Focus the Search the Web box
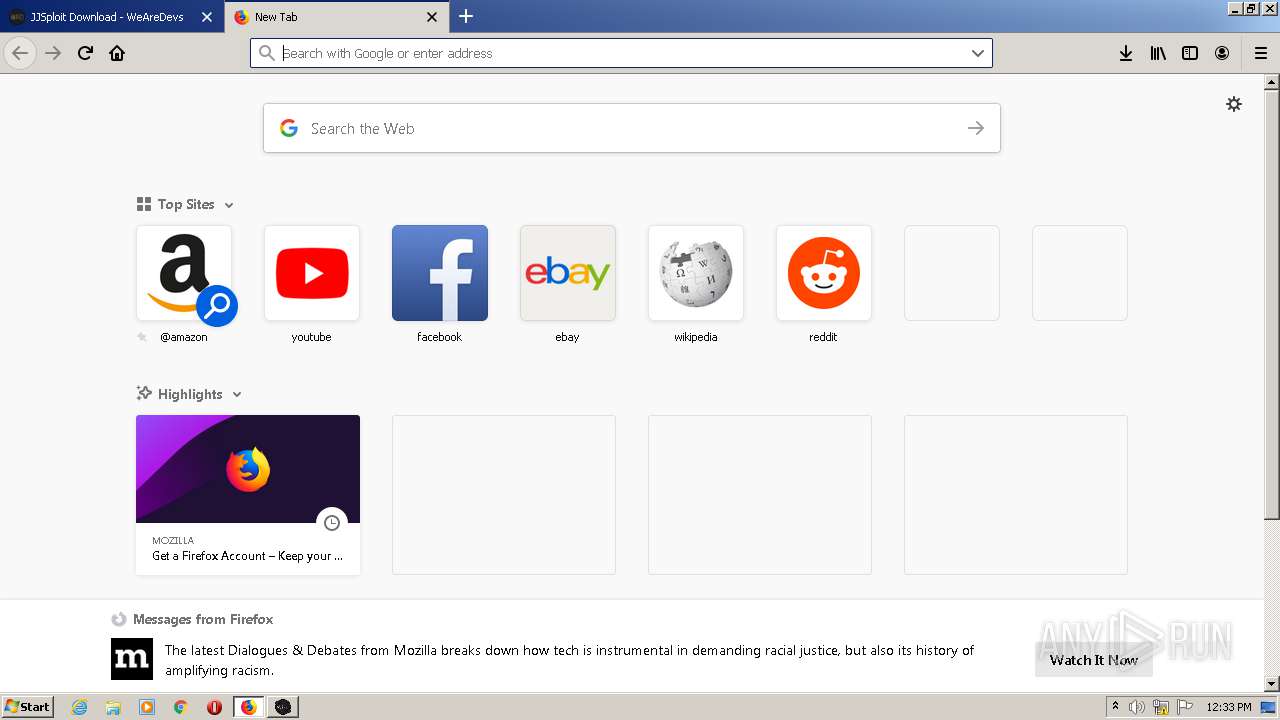Image resolution: width=1280 pixels, height=720 pixels. [x=632, y=128]
